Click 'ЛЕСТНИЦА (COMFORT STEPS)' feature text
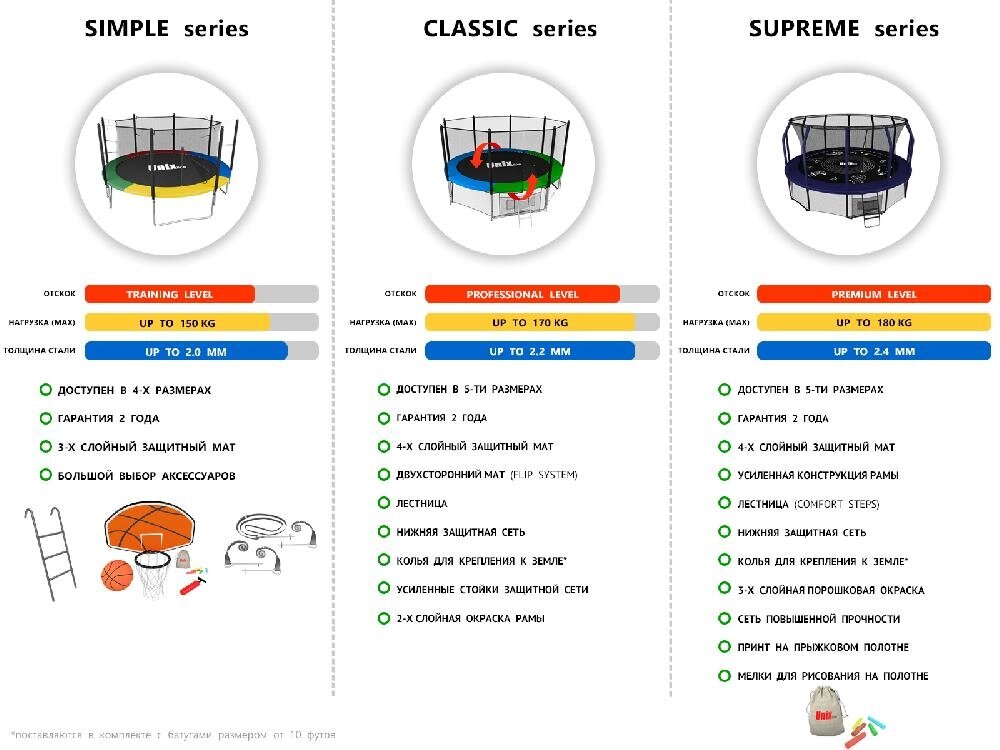 [x=808, y=504]
